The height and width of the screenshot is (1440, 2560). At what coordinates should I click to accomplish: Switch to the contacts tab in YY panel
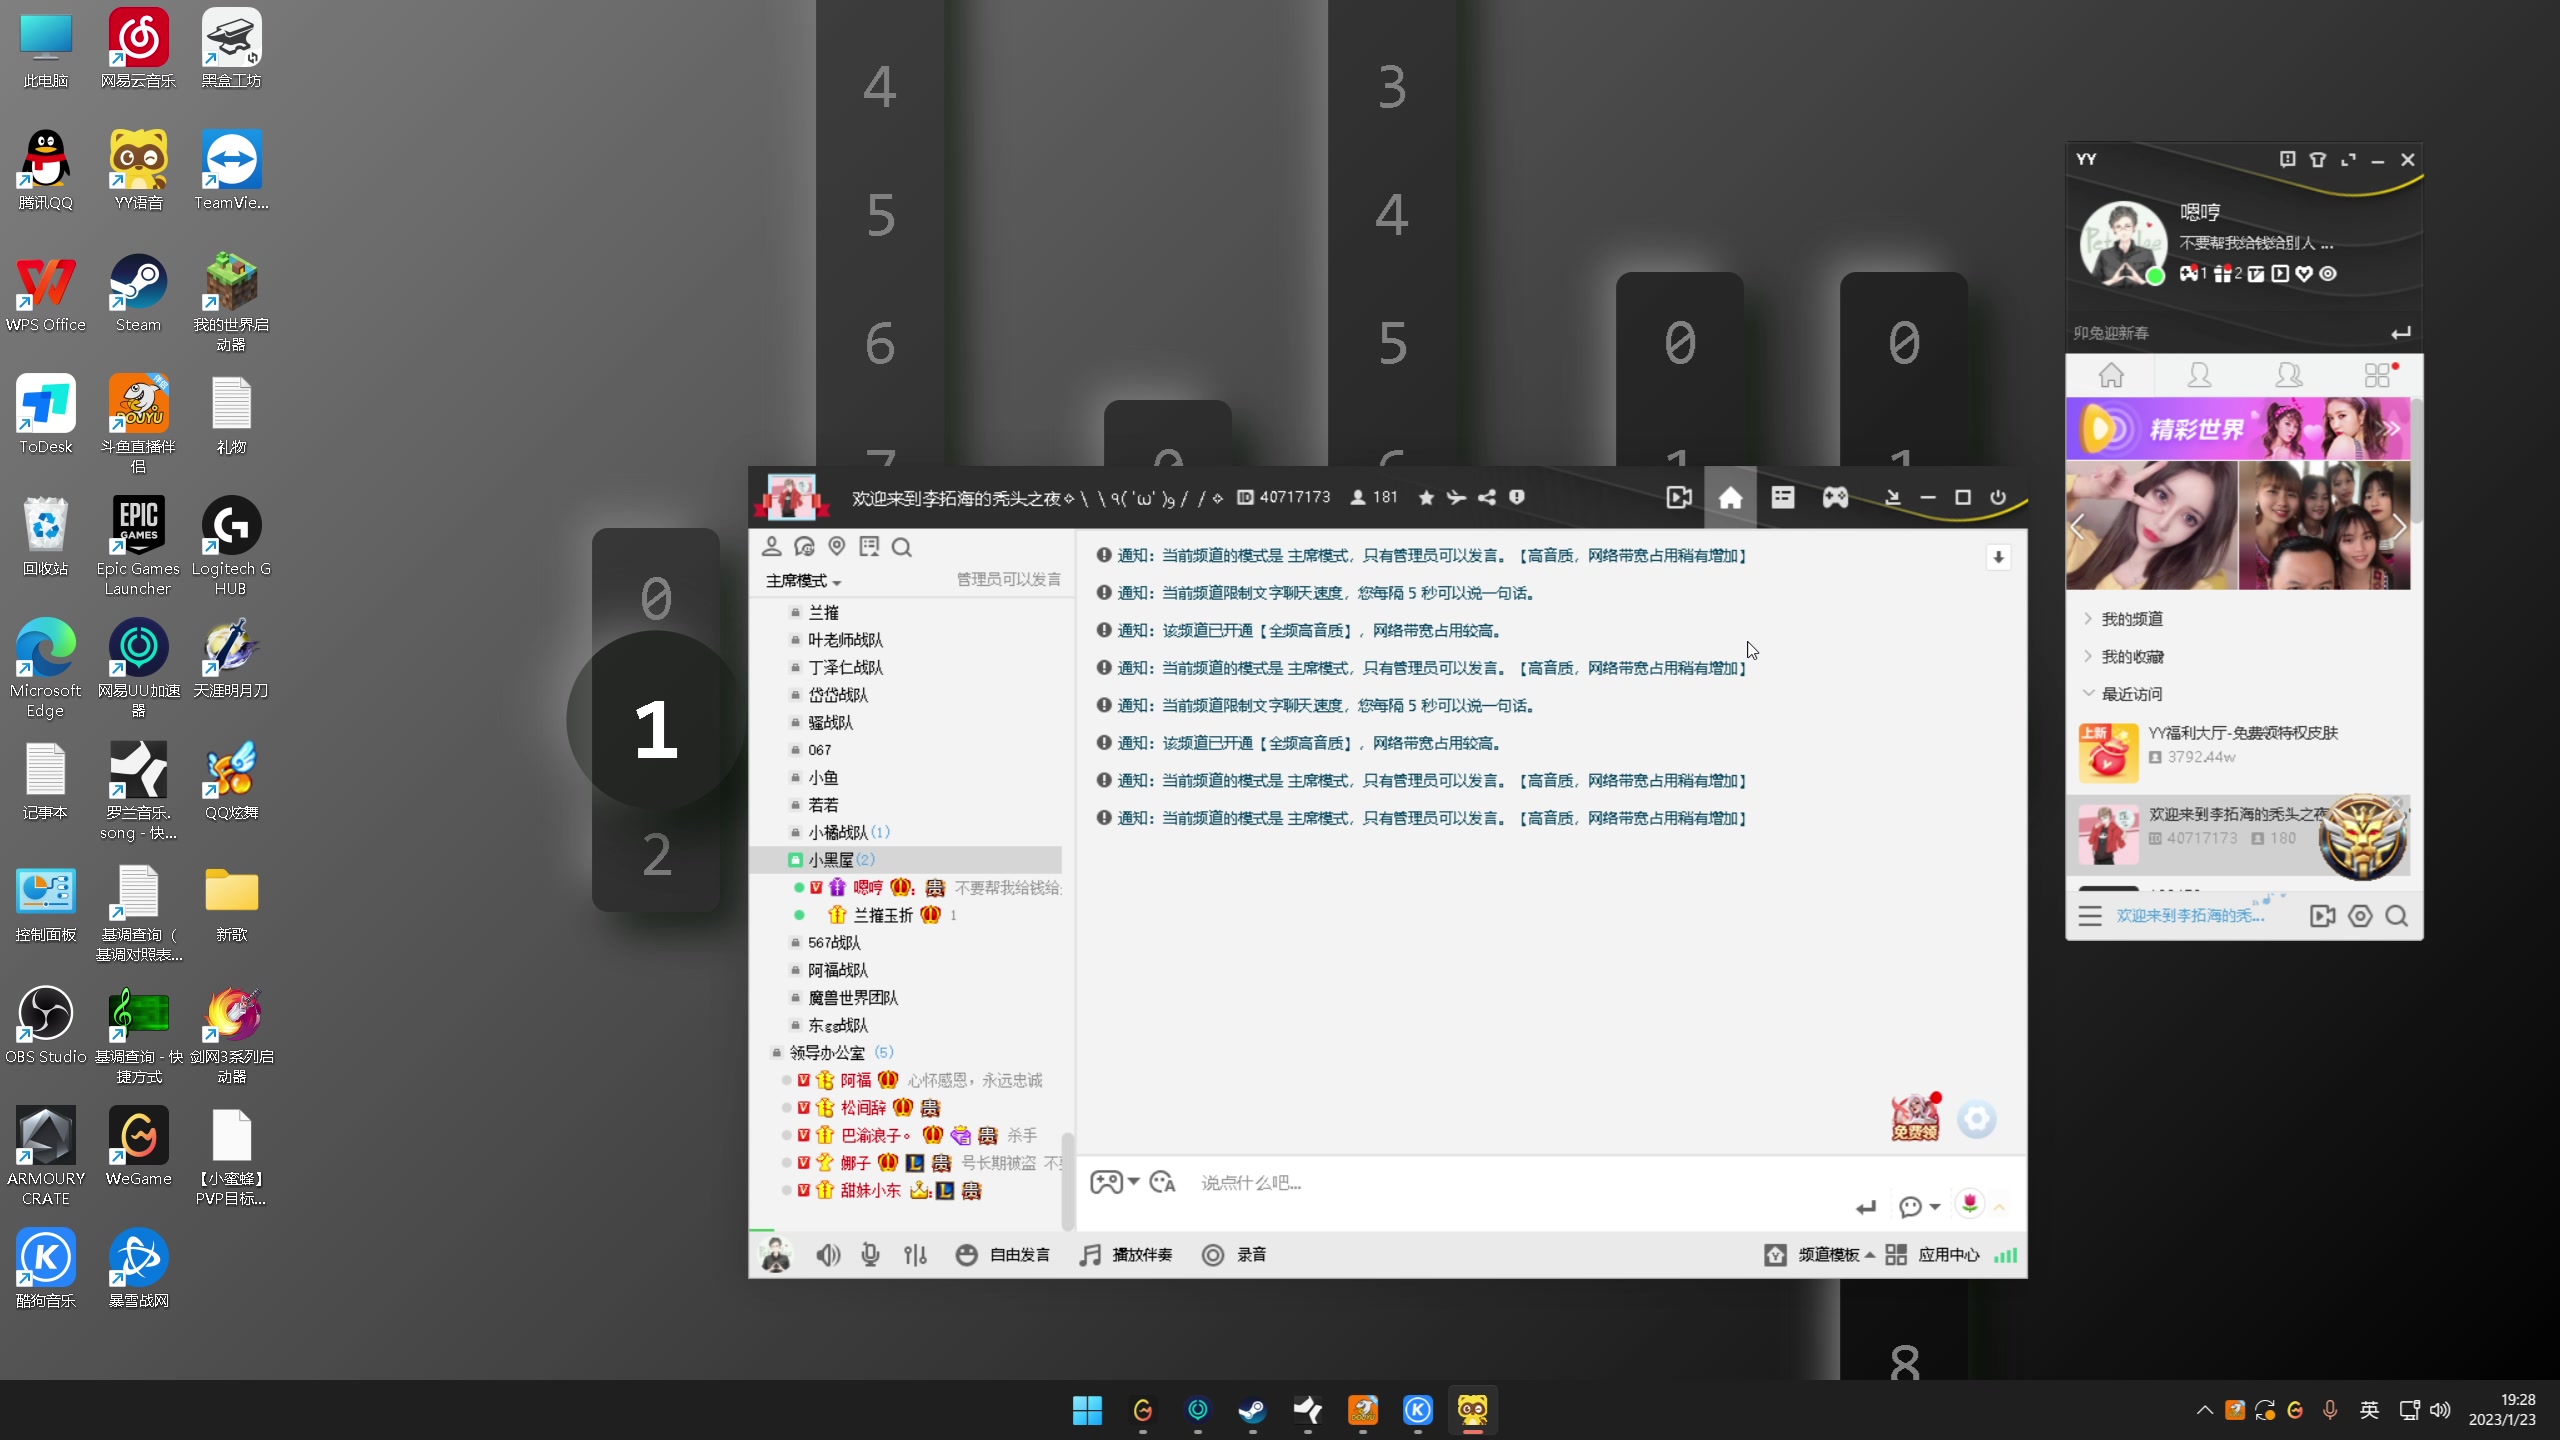[x=2199, y=376]
